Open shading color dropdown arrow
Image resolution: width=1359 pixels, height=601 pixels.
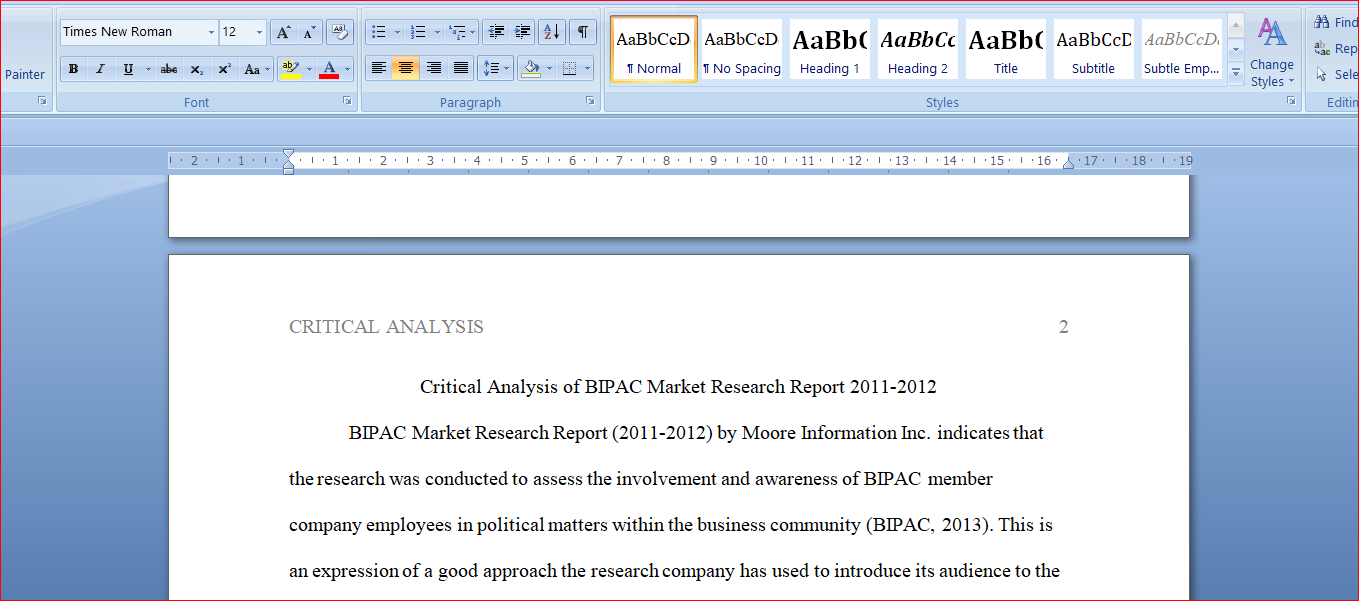pyautogui.click(x=549, y=69)
